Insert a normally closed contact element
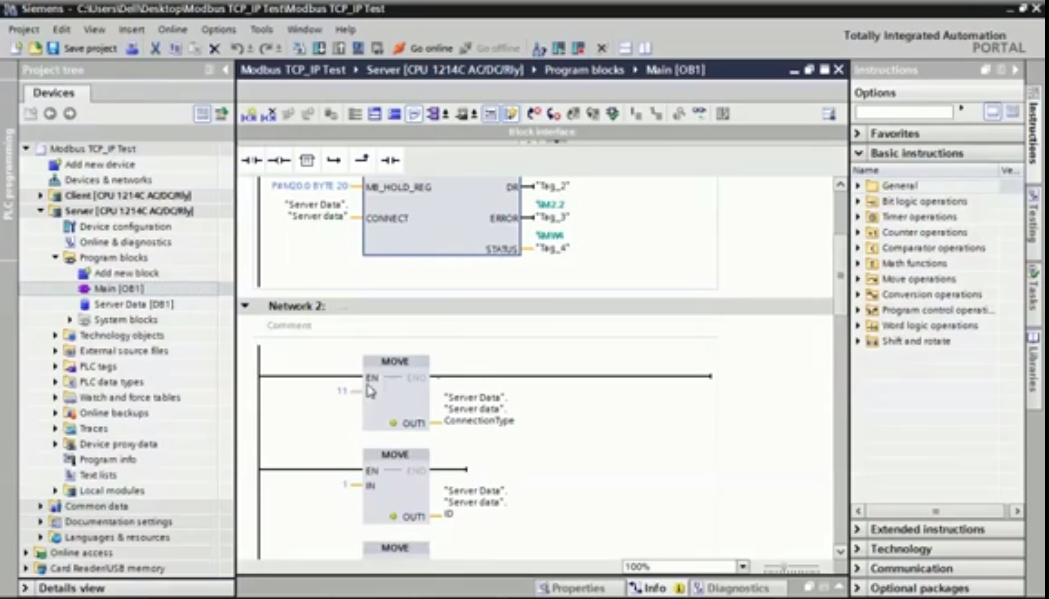This screenshot has width=1049, height=599. 279,159
